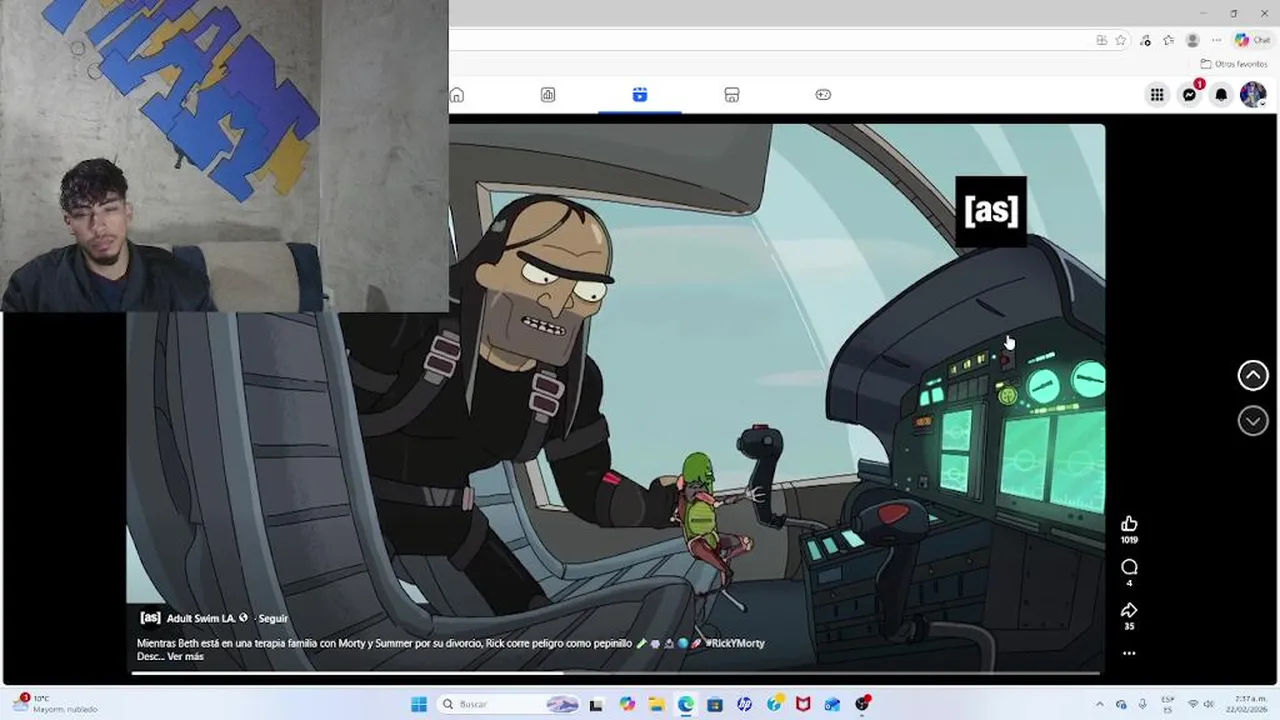Open the browser profile avatar
Image resolution: width=1280 pixels, height=720 pixels.
[1192, 40]
